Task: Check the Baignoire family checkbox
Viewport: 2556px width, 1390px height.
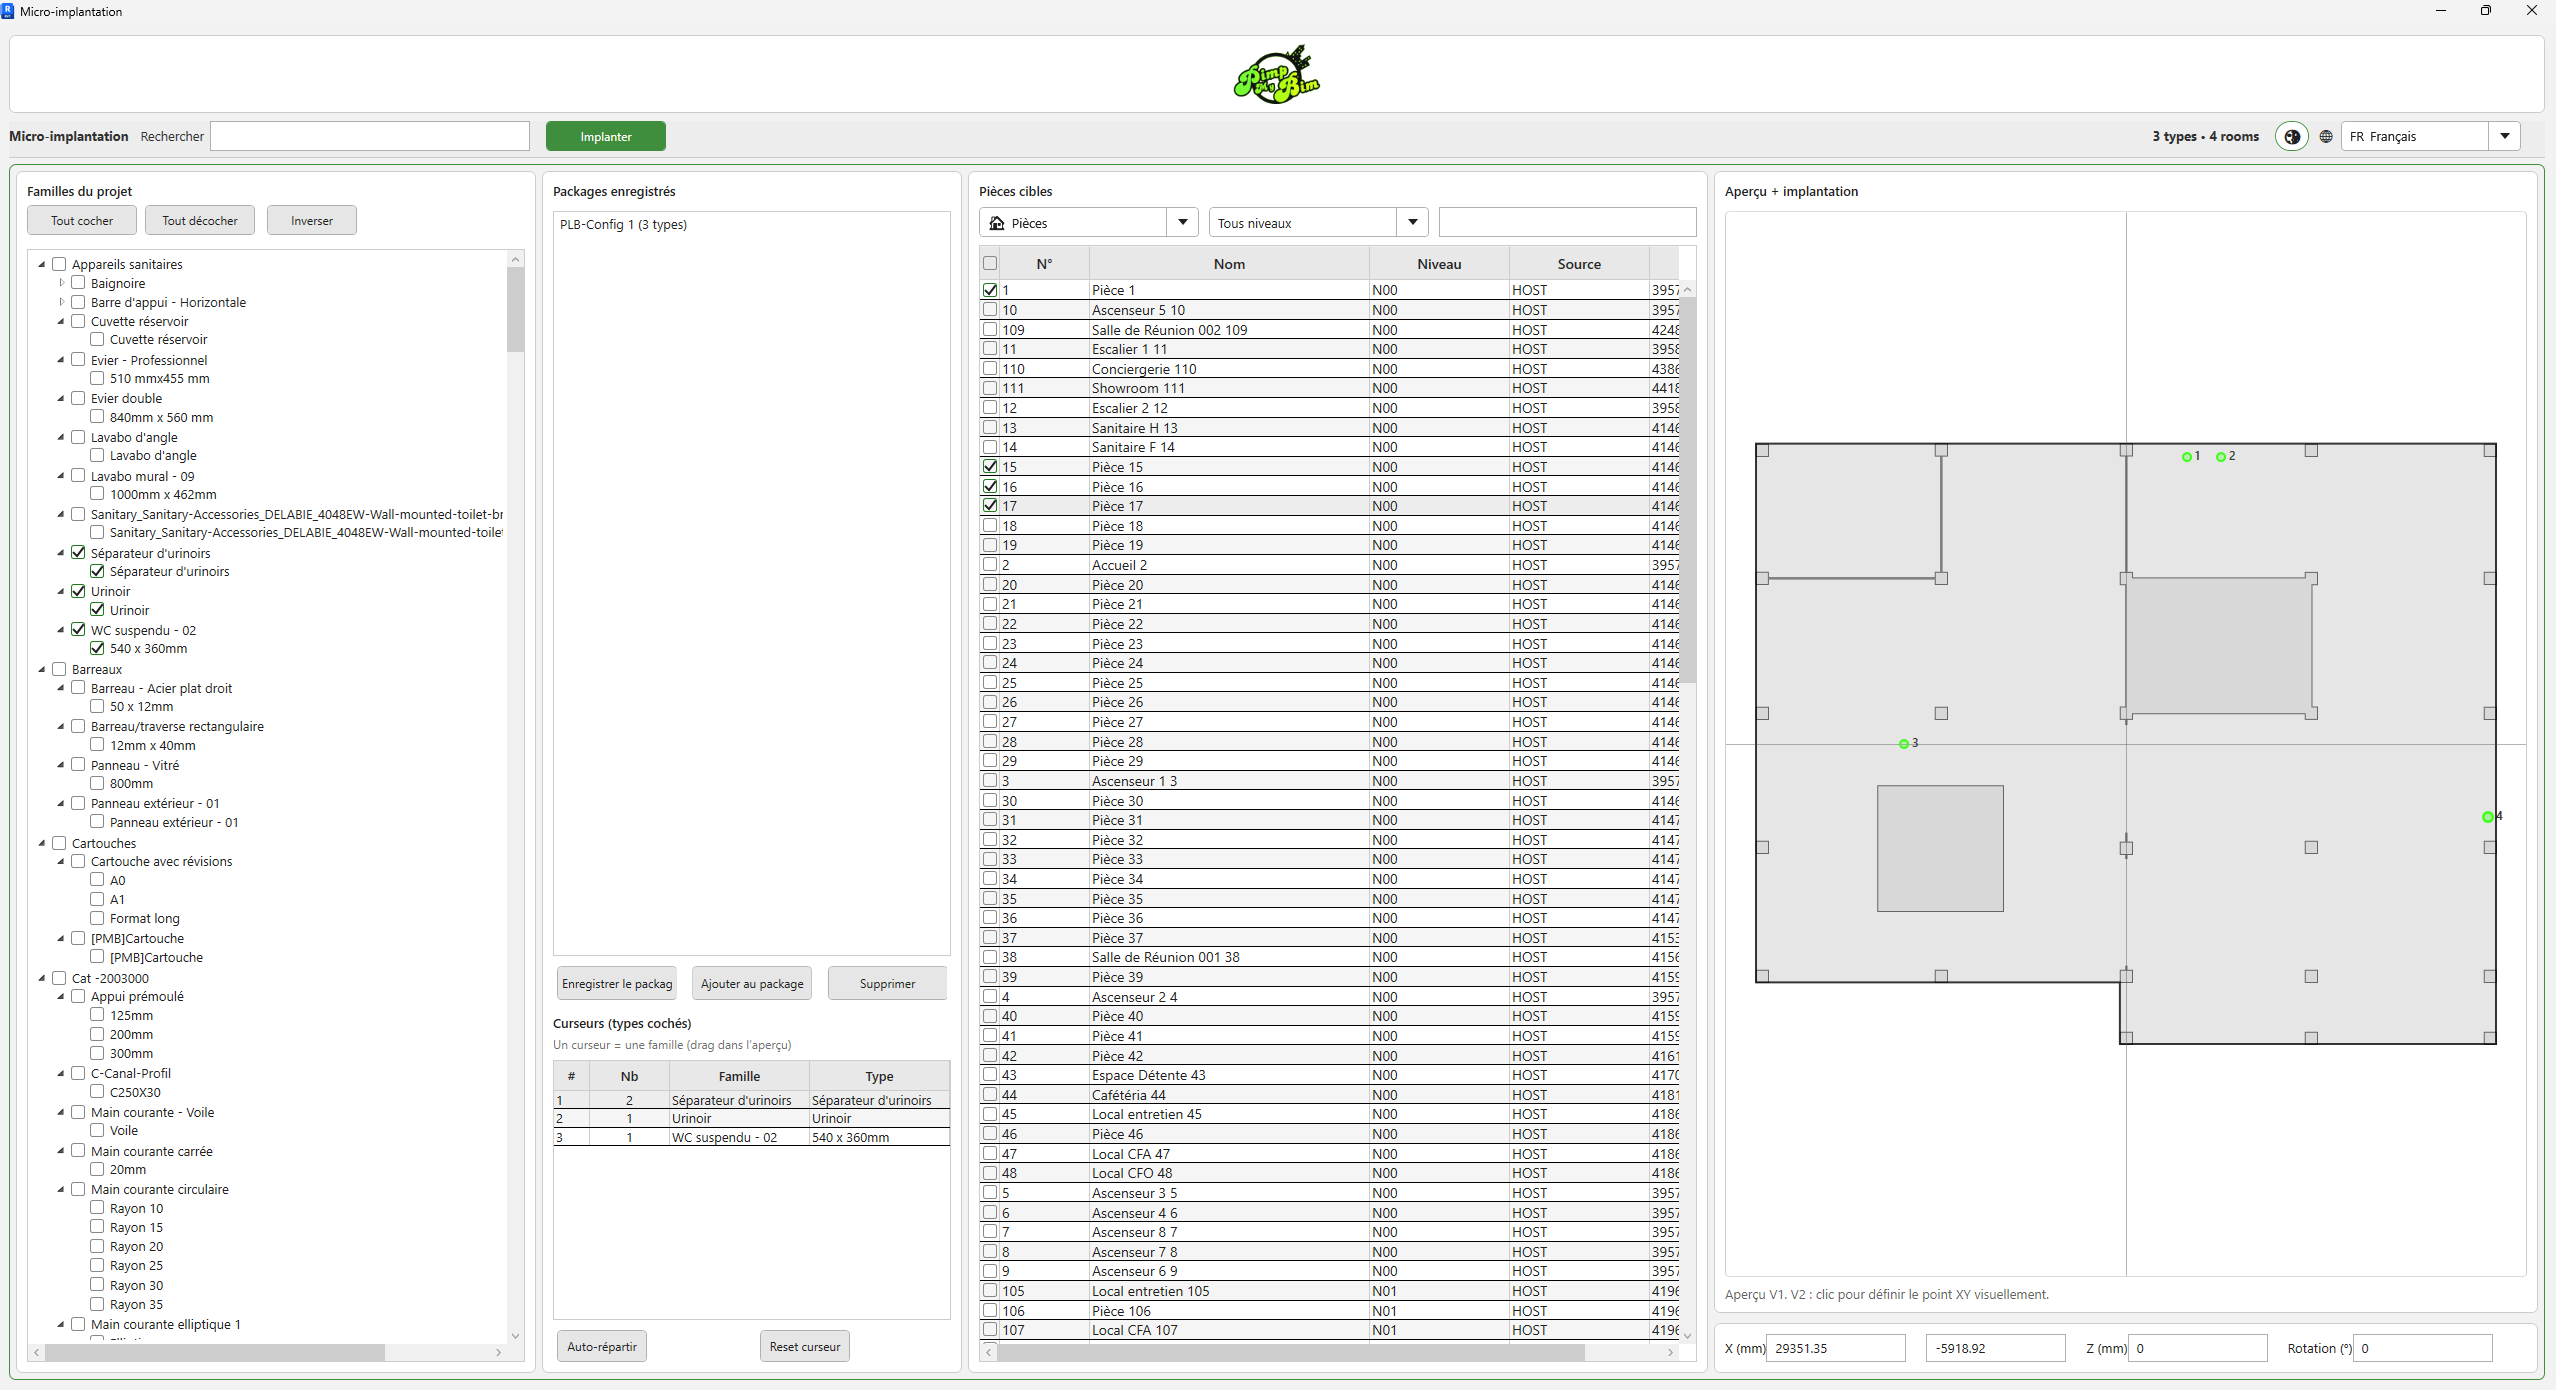Action: (x=78, y=283)
